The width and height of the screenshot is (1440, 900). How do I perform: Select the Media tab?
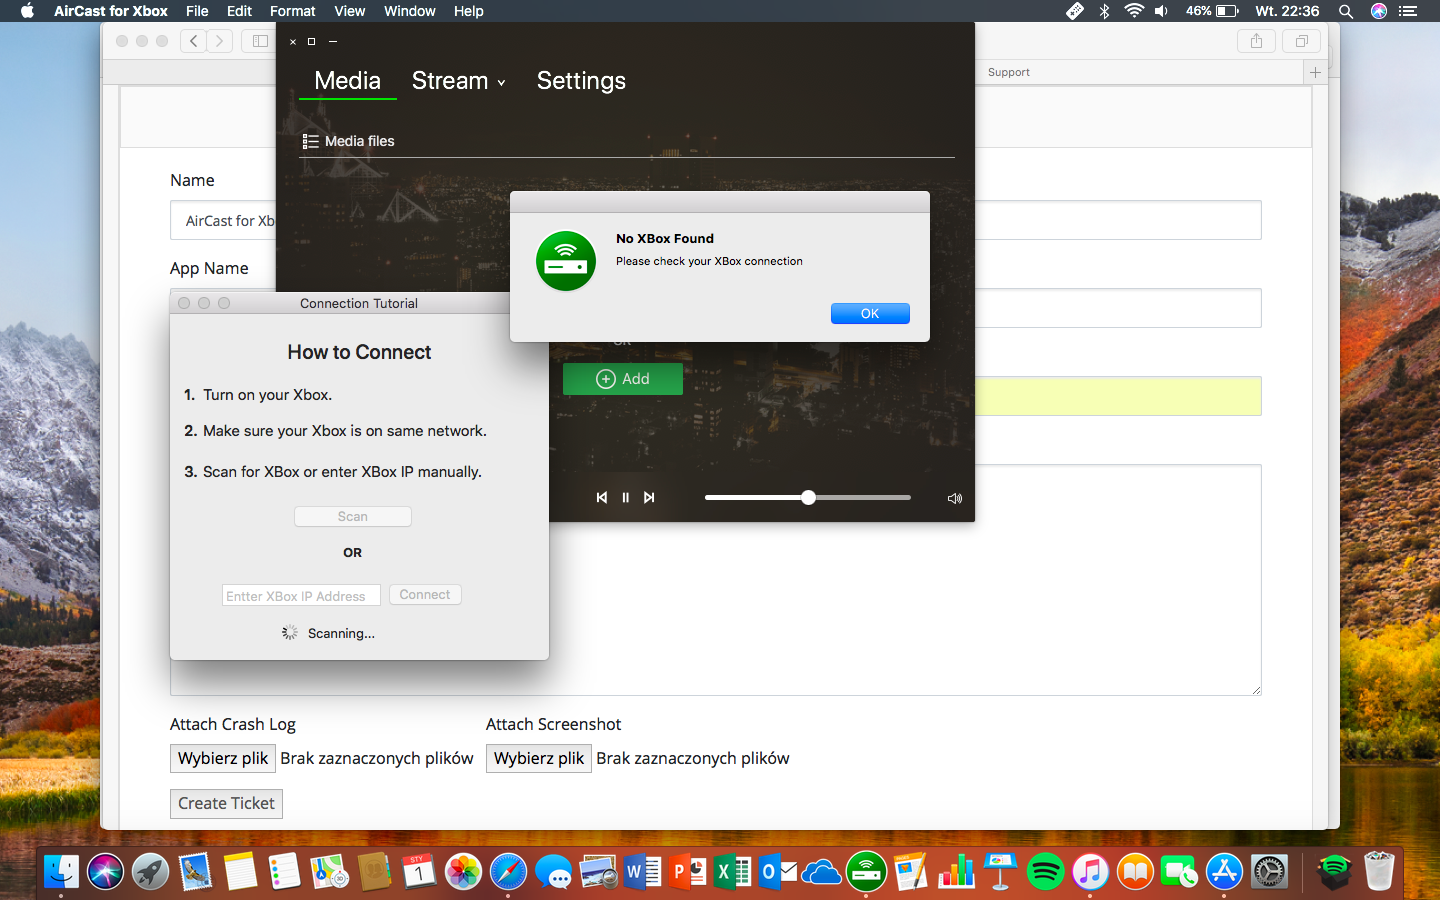[x=347, y=81]
